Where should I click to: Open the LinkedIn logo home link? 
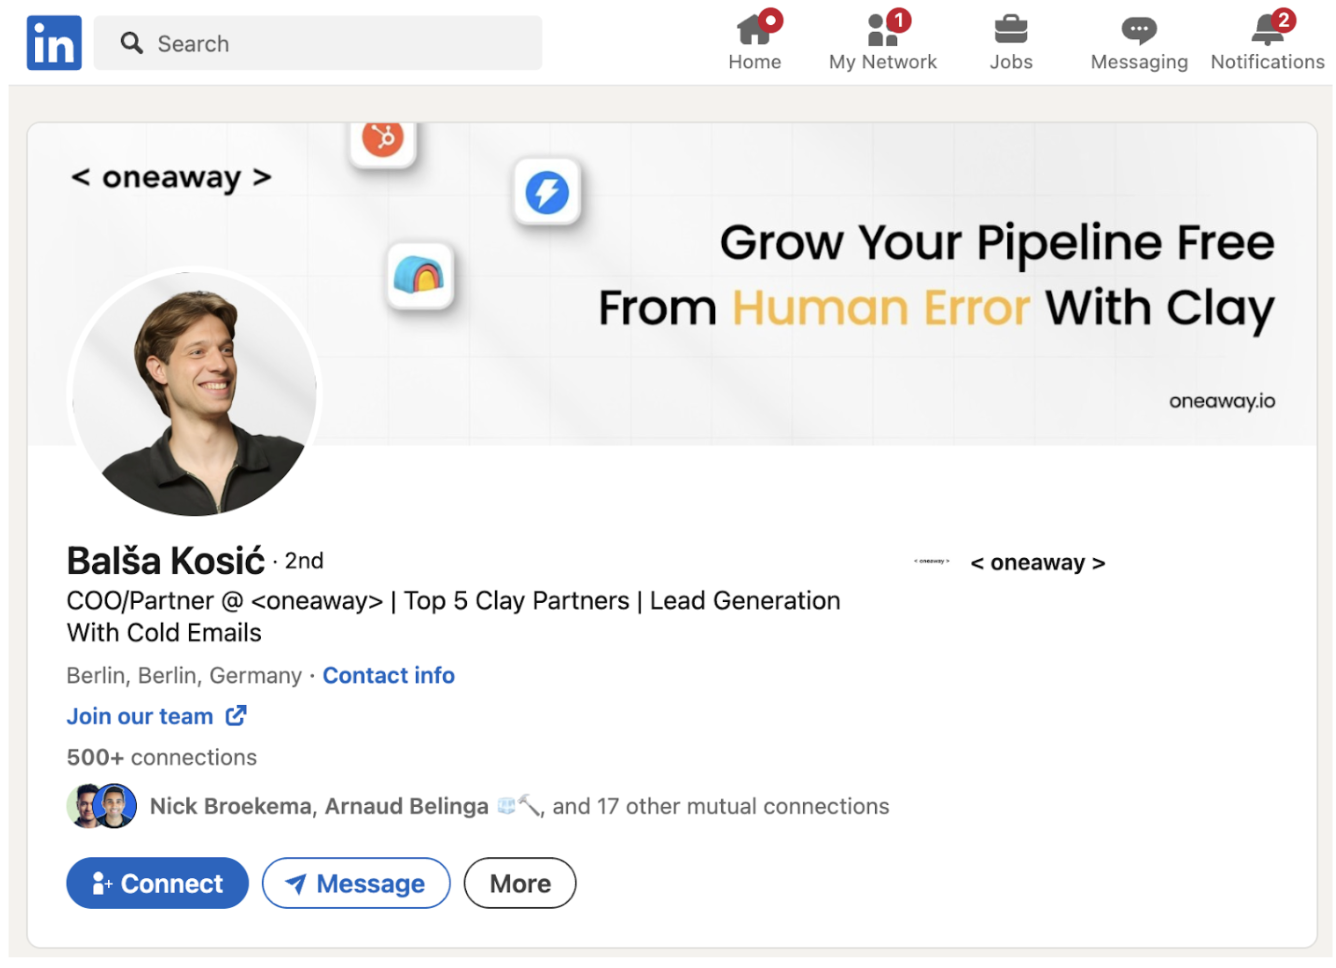(x=54, y=43)
